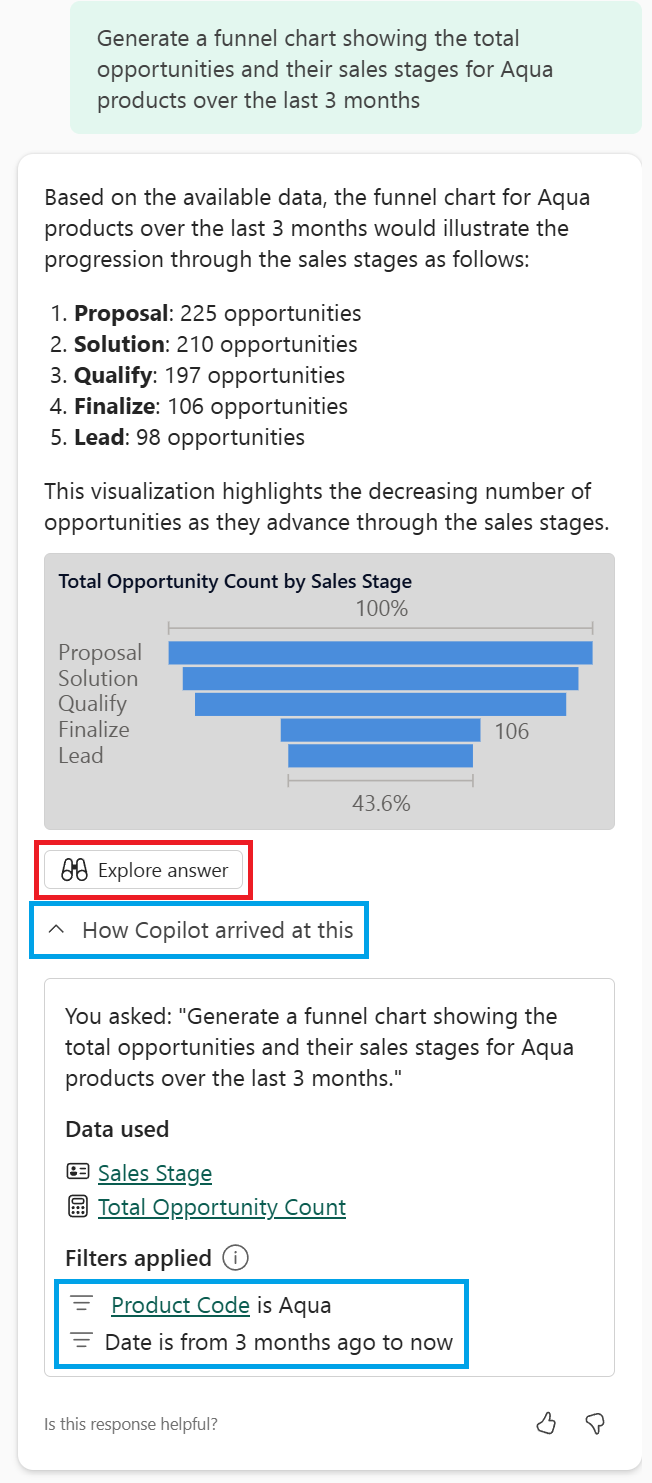Select the Finalize bar showing 106
Viewport: 652px width, 1483px height.
tap(380, 730)
